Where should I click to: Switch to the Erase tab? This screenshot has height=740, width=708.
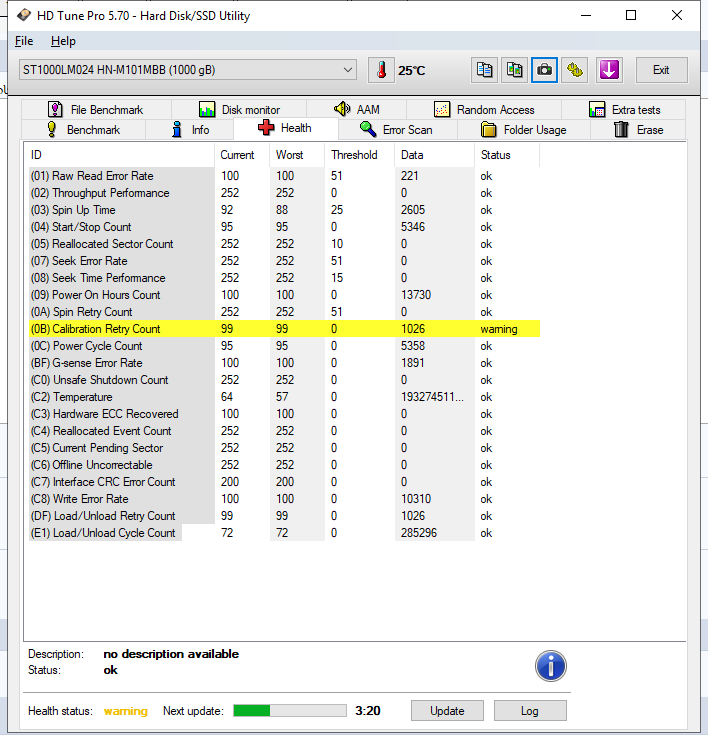(638, 130)
